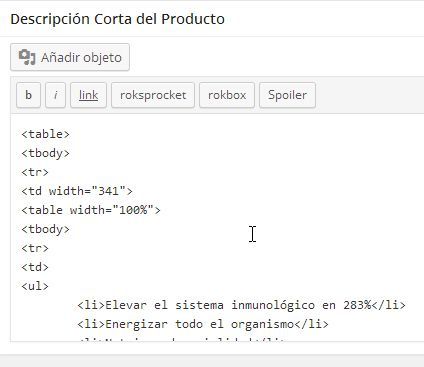Image resolution: width=424 pixels, height=367 pixels.
Task: Click the table width="100%" line
Action: (91, 210)
